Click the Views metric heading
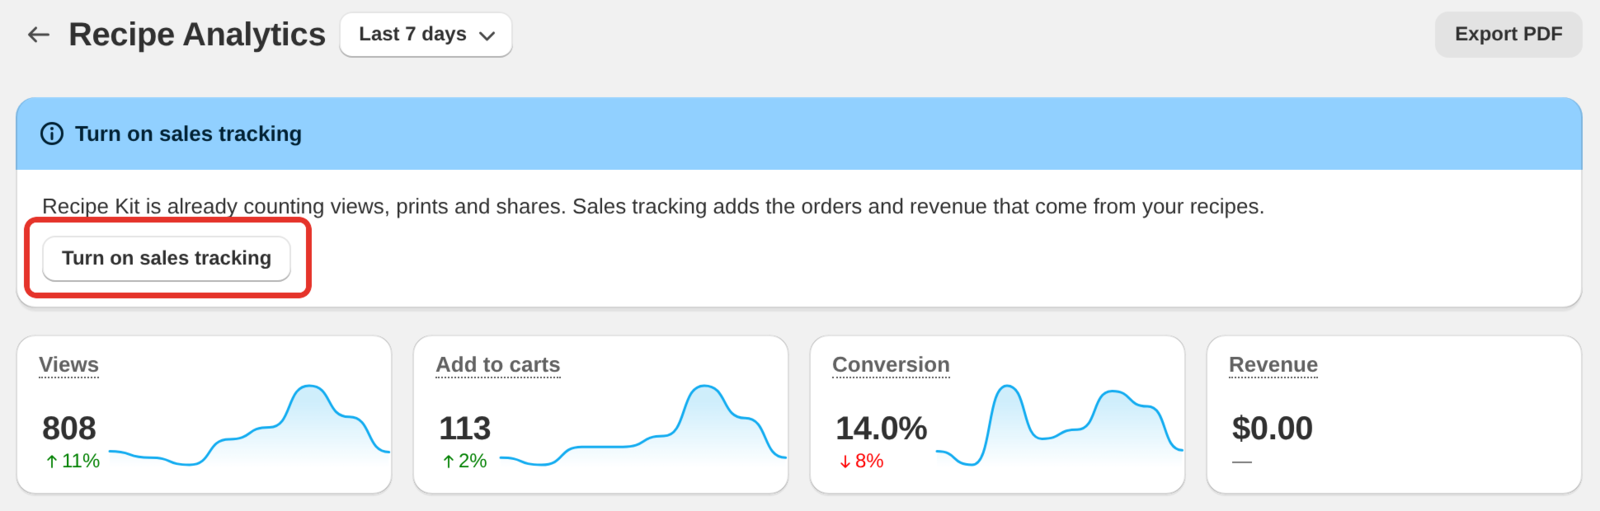The width and height of the screenshot is (1600, 511). pos(69,365)
